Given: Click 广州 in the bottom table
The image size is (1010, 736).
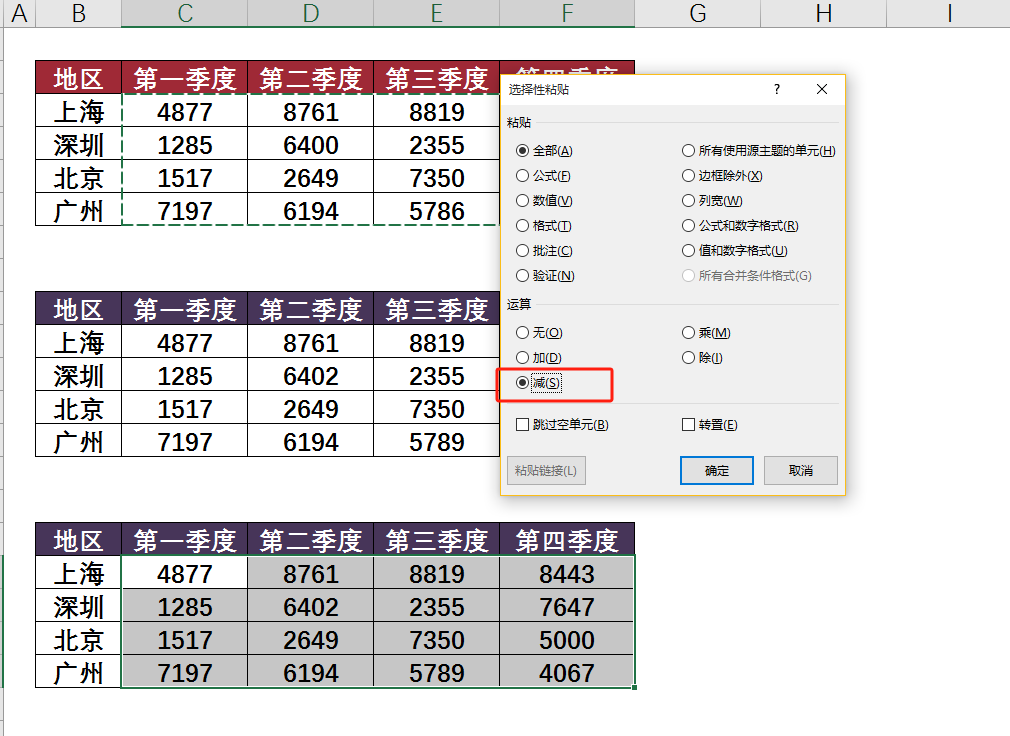Looking at the screenshot, I should coord(79,672).
